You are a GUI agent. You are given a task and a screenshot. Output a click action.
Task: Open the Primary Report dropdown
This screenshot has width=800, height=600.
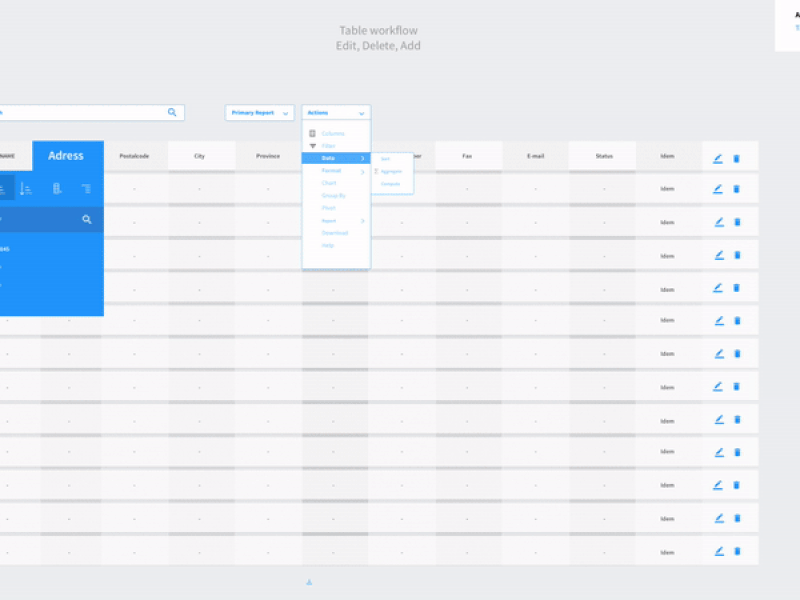pos(258,112)
